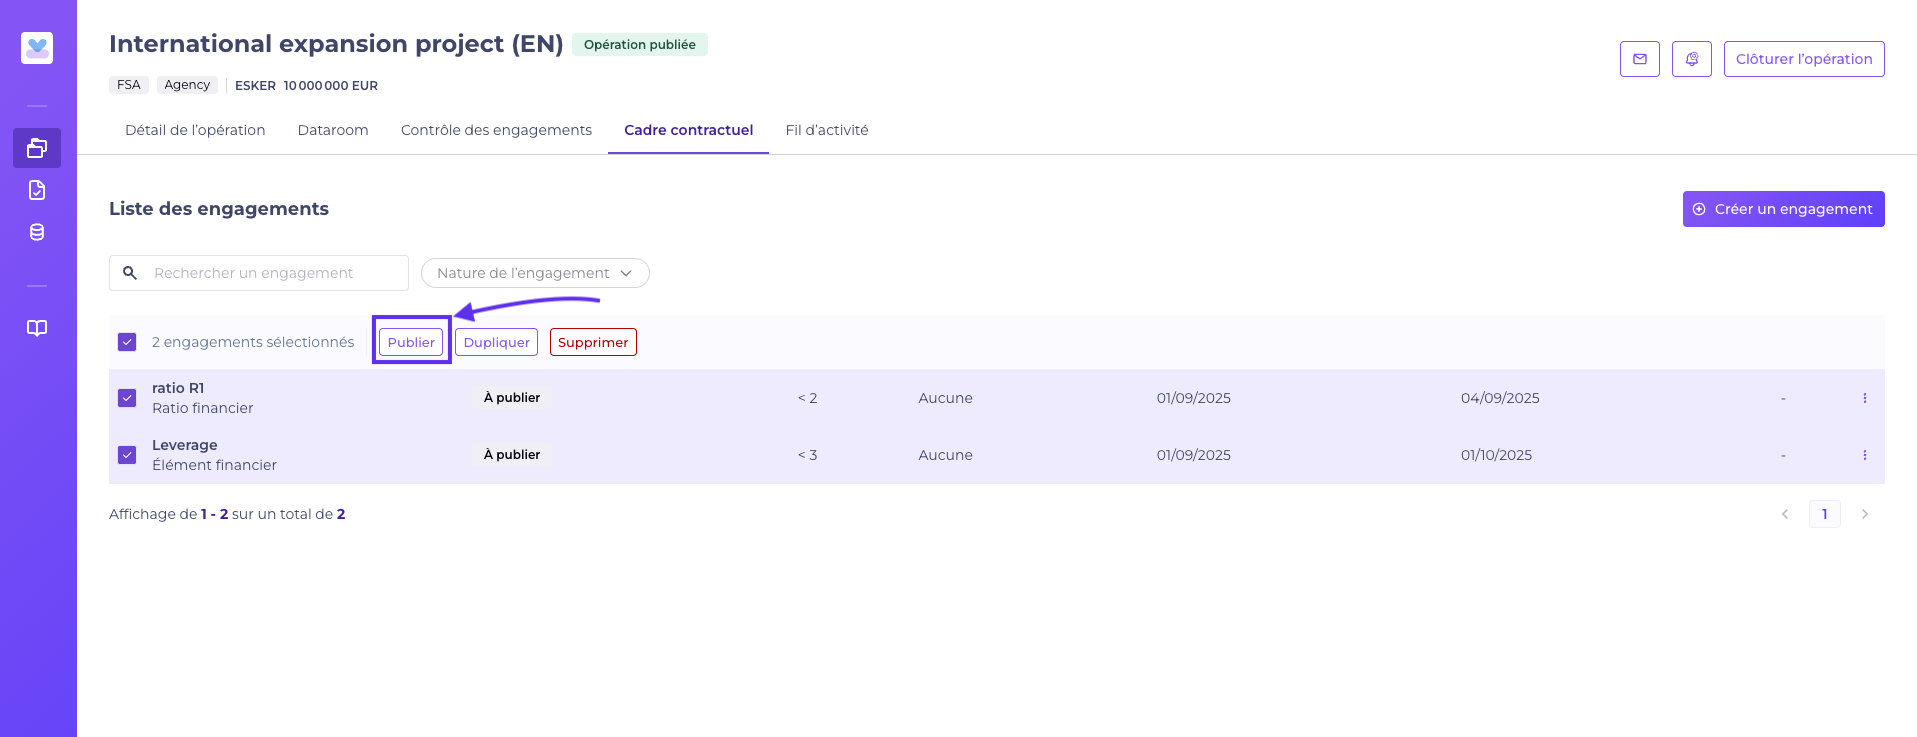
Task: Open the operations stack icon in sidebar
Action: pos(37,148)
